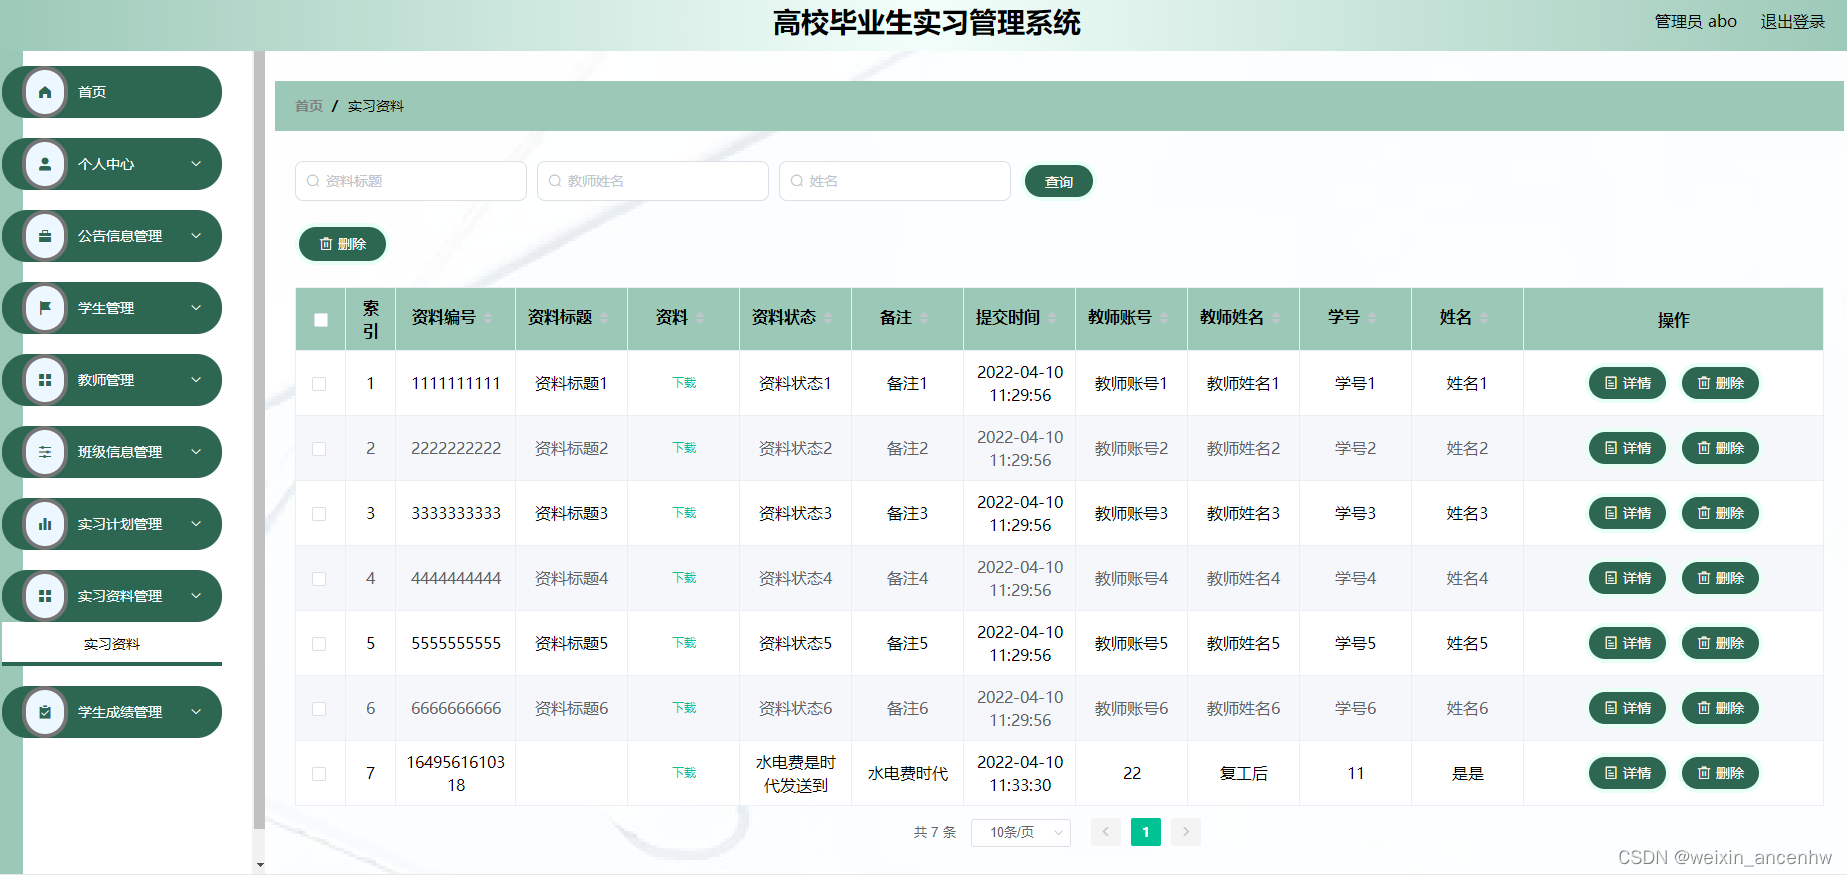Expand 个人中心 menu chevron
Screen dimensions: 1847x876
[196, 164]
